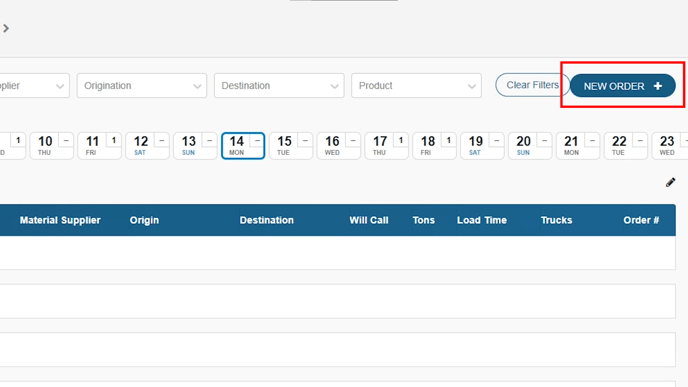Viewport: 688px width, 387px height.
Task: Select date 21 MON
Action: tap(577, 146)
